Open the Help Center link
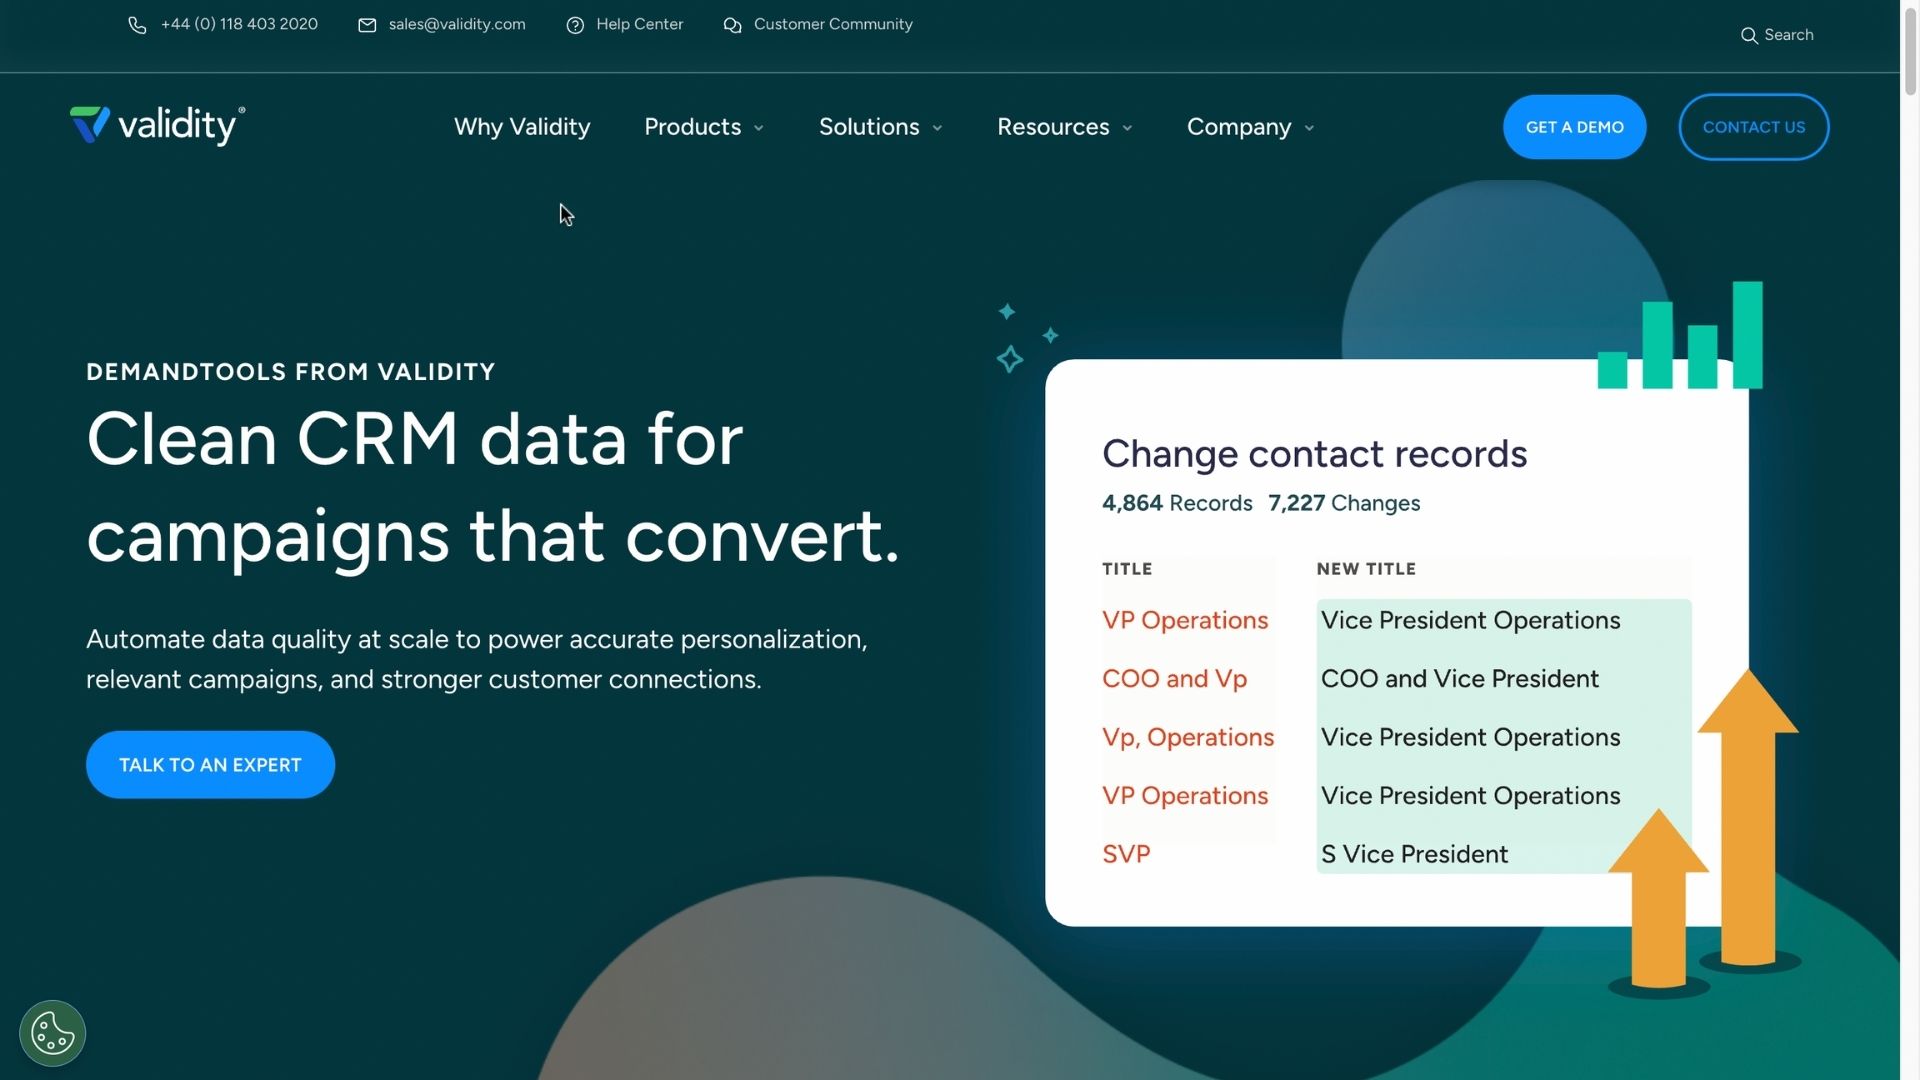The height and width of the screenshot is (1080, 1920). (x=640, y=24)
